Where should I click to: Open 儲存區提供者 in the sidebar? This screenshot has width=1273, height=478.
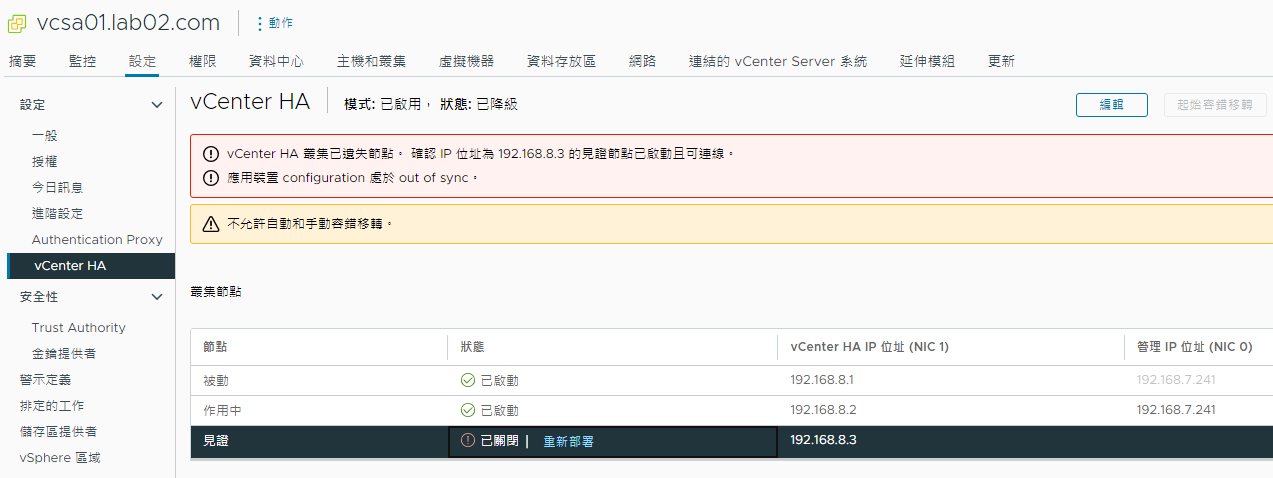(59, 432)
